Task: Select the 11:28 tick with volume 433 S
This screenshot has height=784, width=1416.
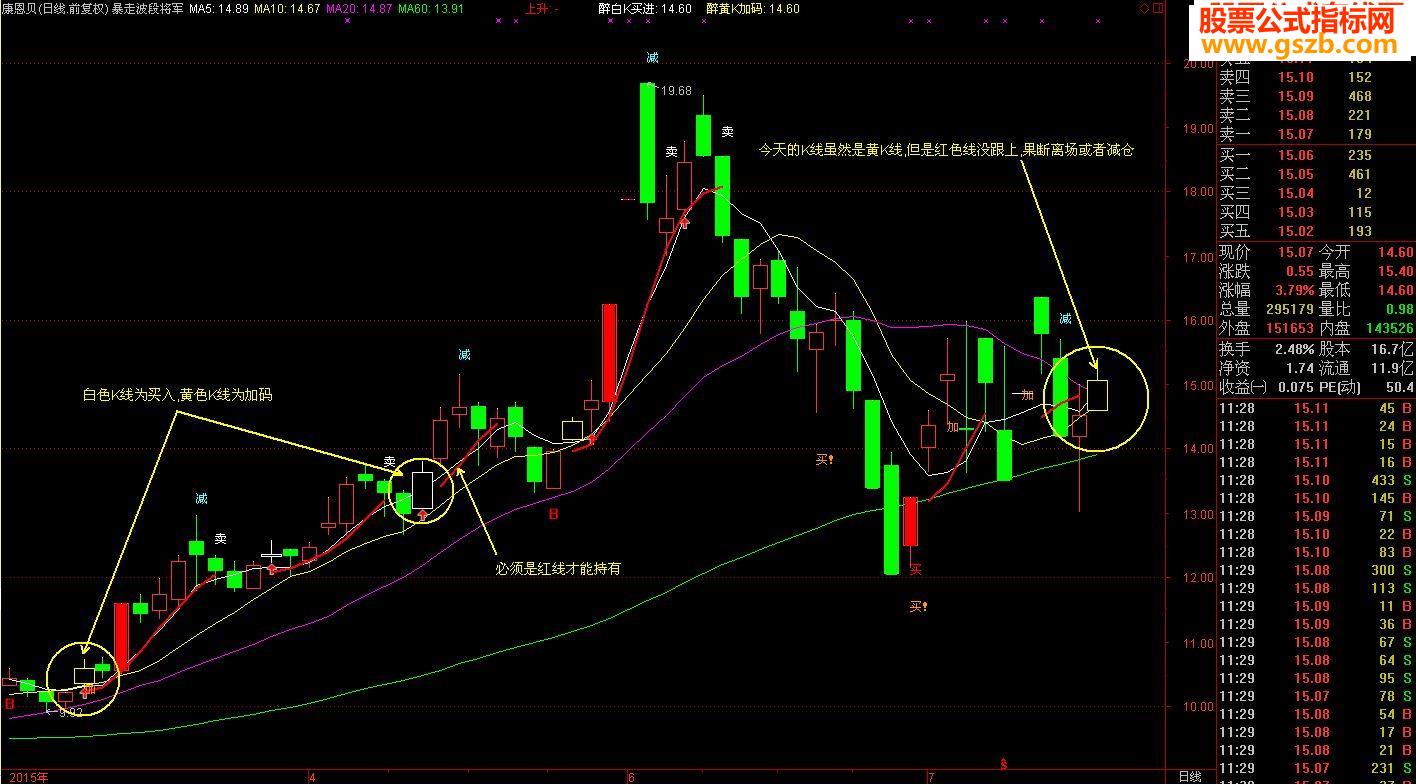Action: pos(1316,480)
